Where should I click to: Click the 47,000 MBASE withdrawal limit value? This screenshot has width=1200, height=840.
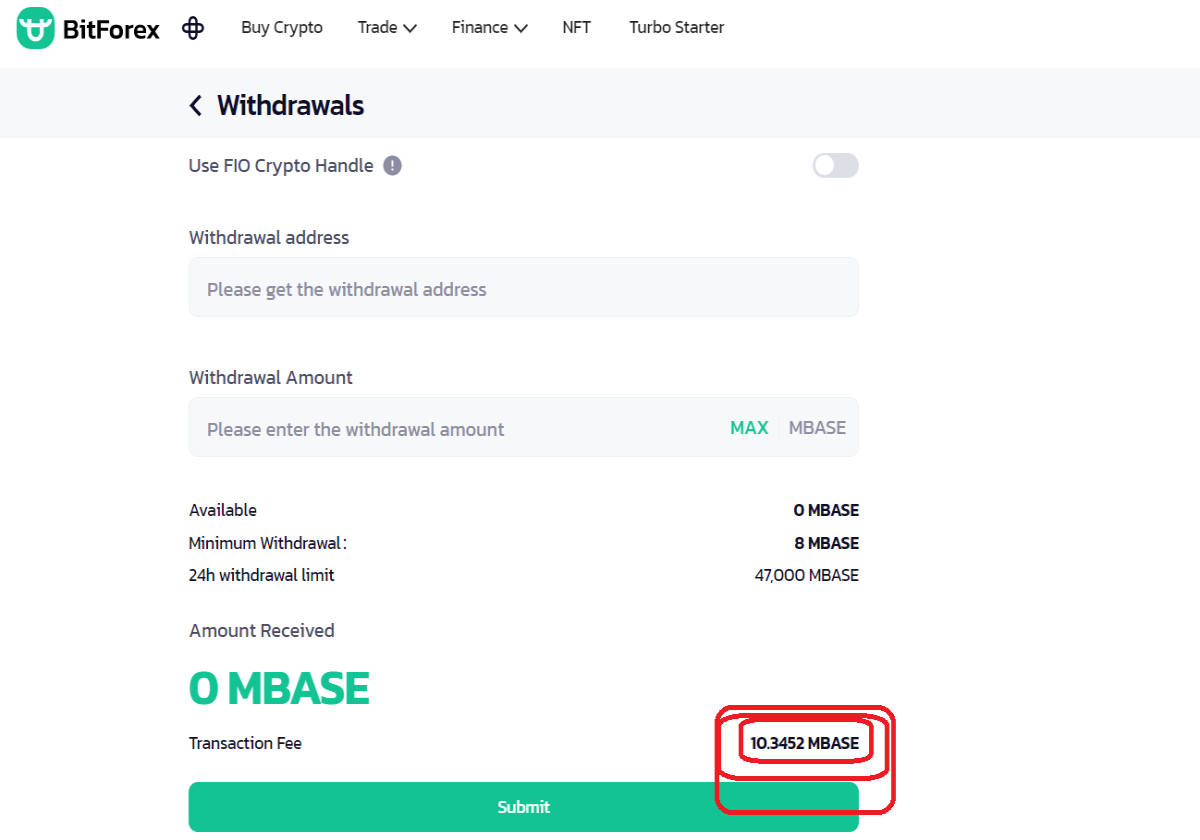point(807,576)
